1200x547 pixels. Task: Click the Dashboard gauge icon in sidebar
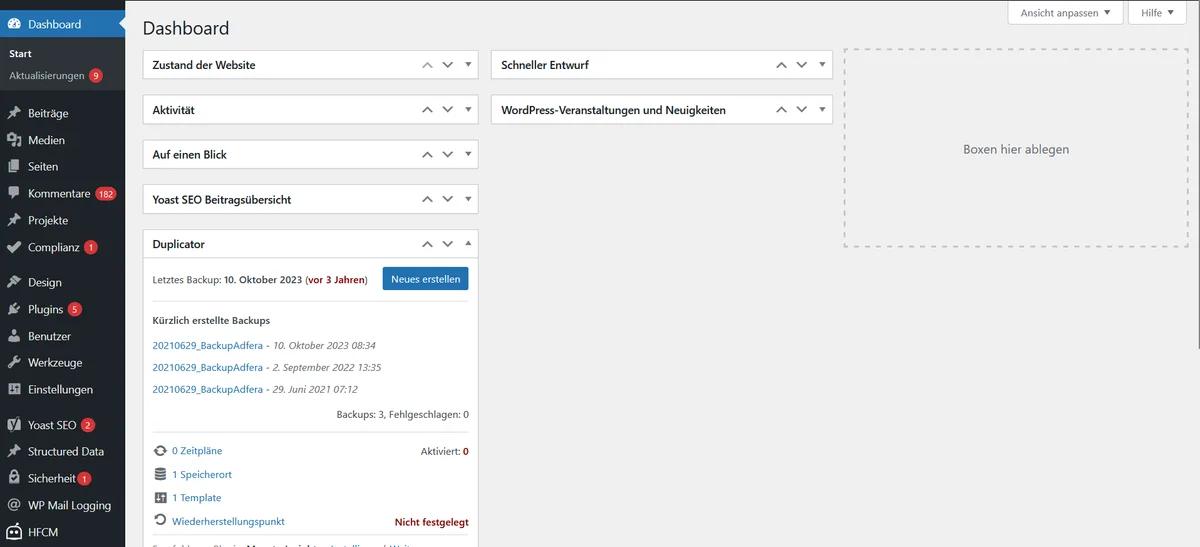[14, 24]
